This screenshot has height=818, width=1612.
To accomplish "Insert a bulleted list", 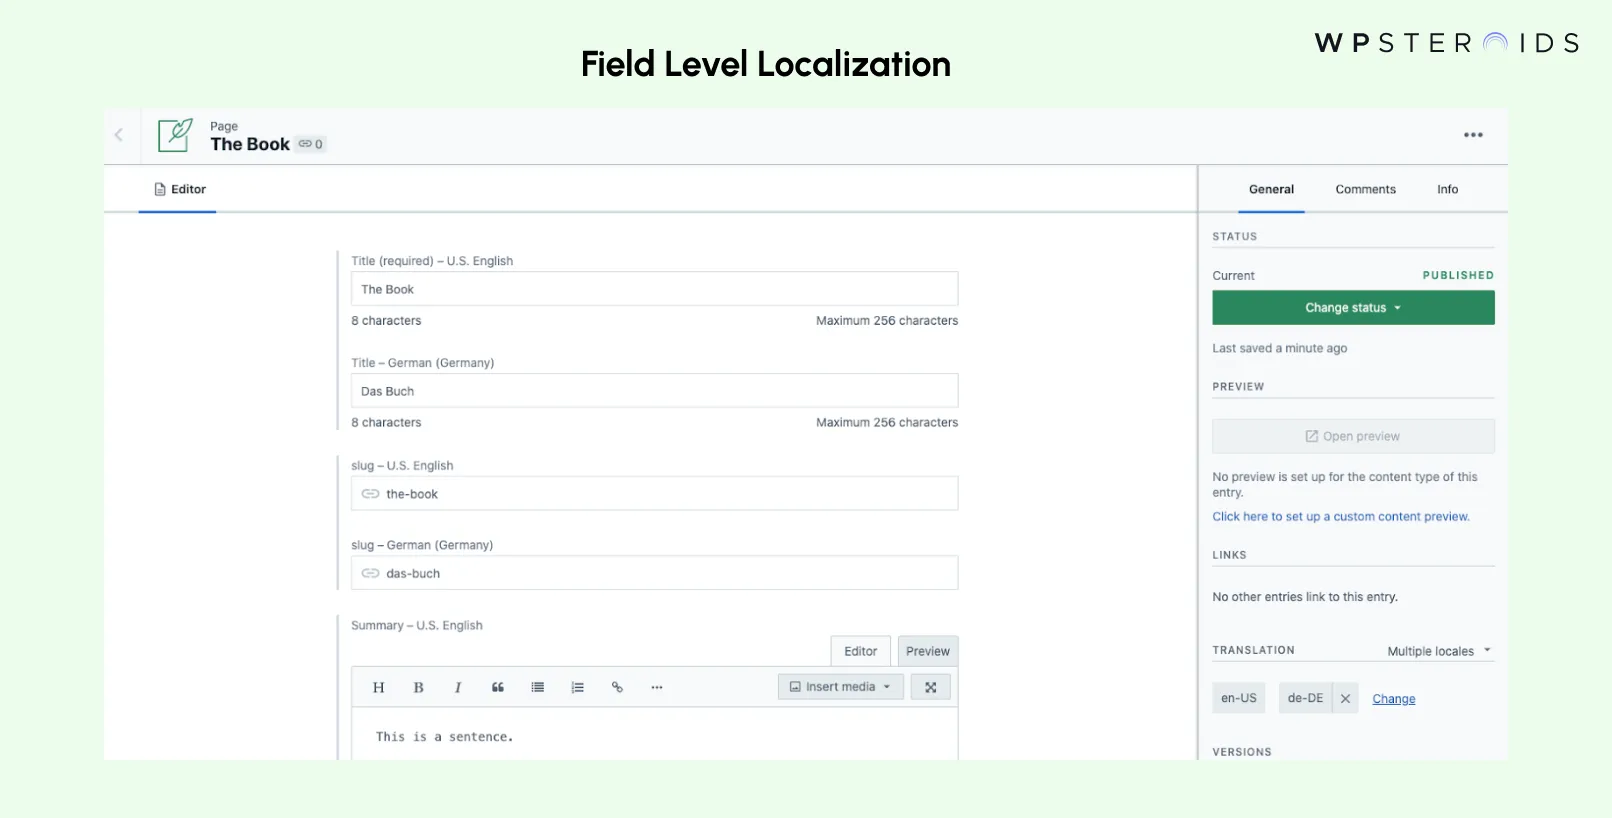I will click(x=538, y=687).
